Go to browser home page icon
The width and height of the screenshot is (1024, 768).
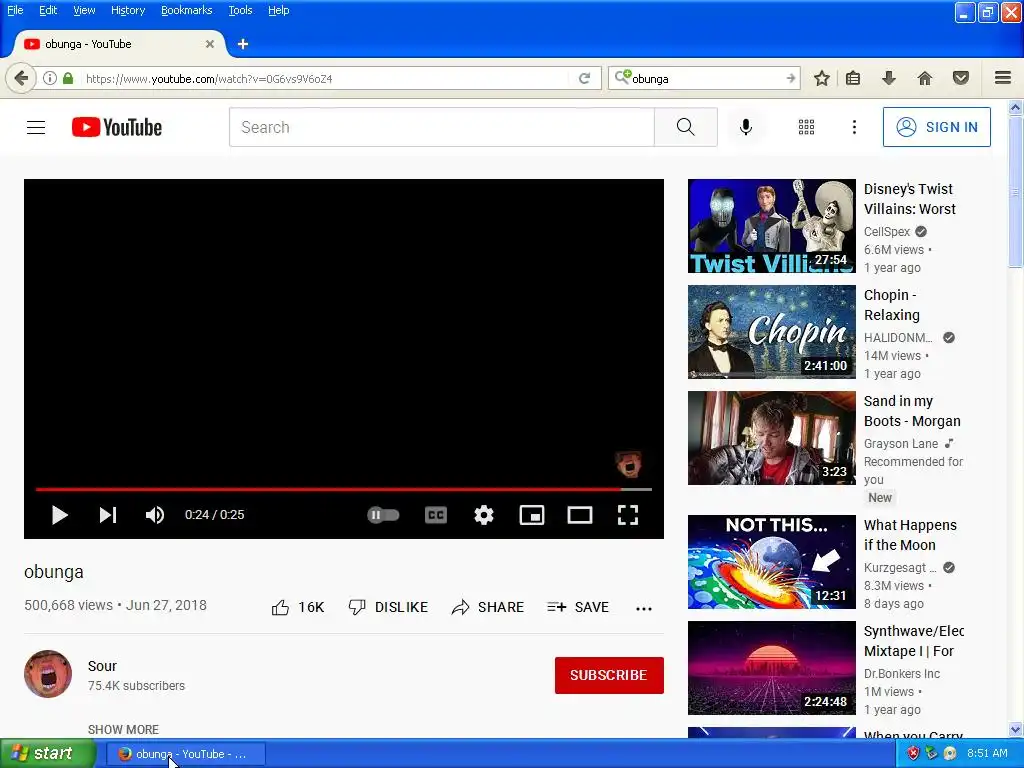(925, 79)
